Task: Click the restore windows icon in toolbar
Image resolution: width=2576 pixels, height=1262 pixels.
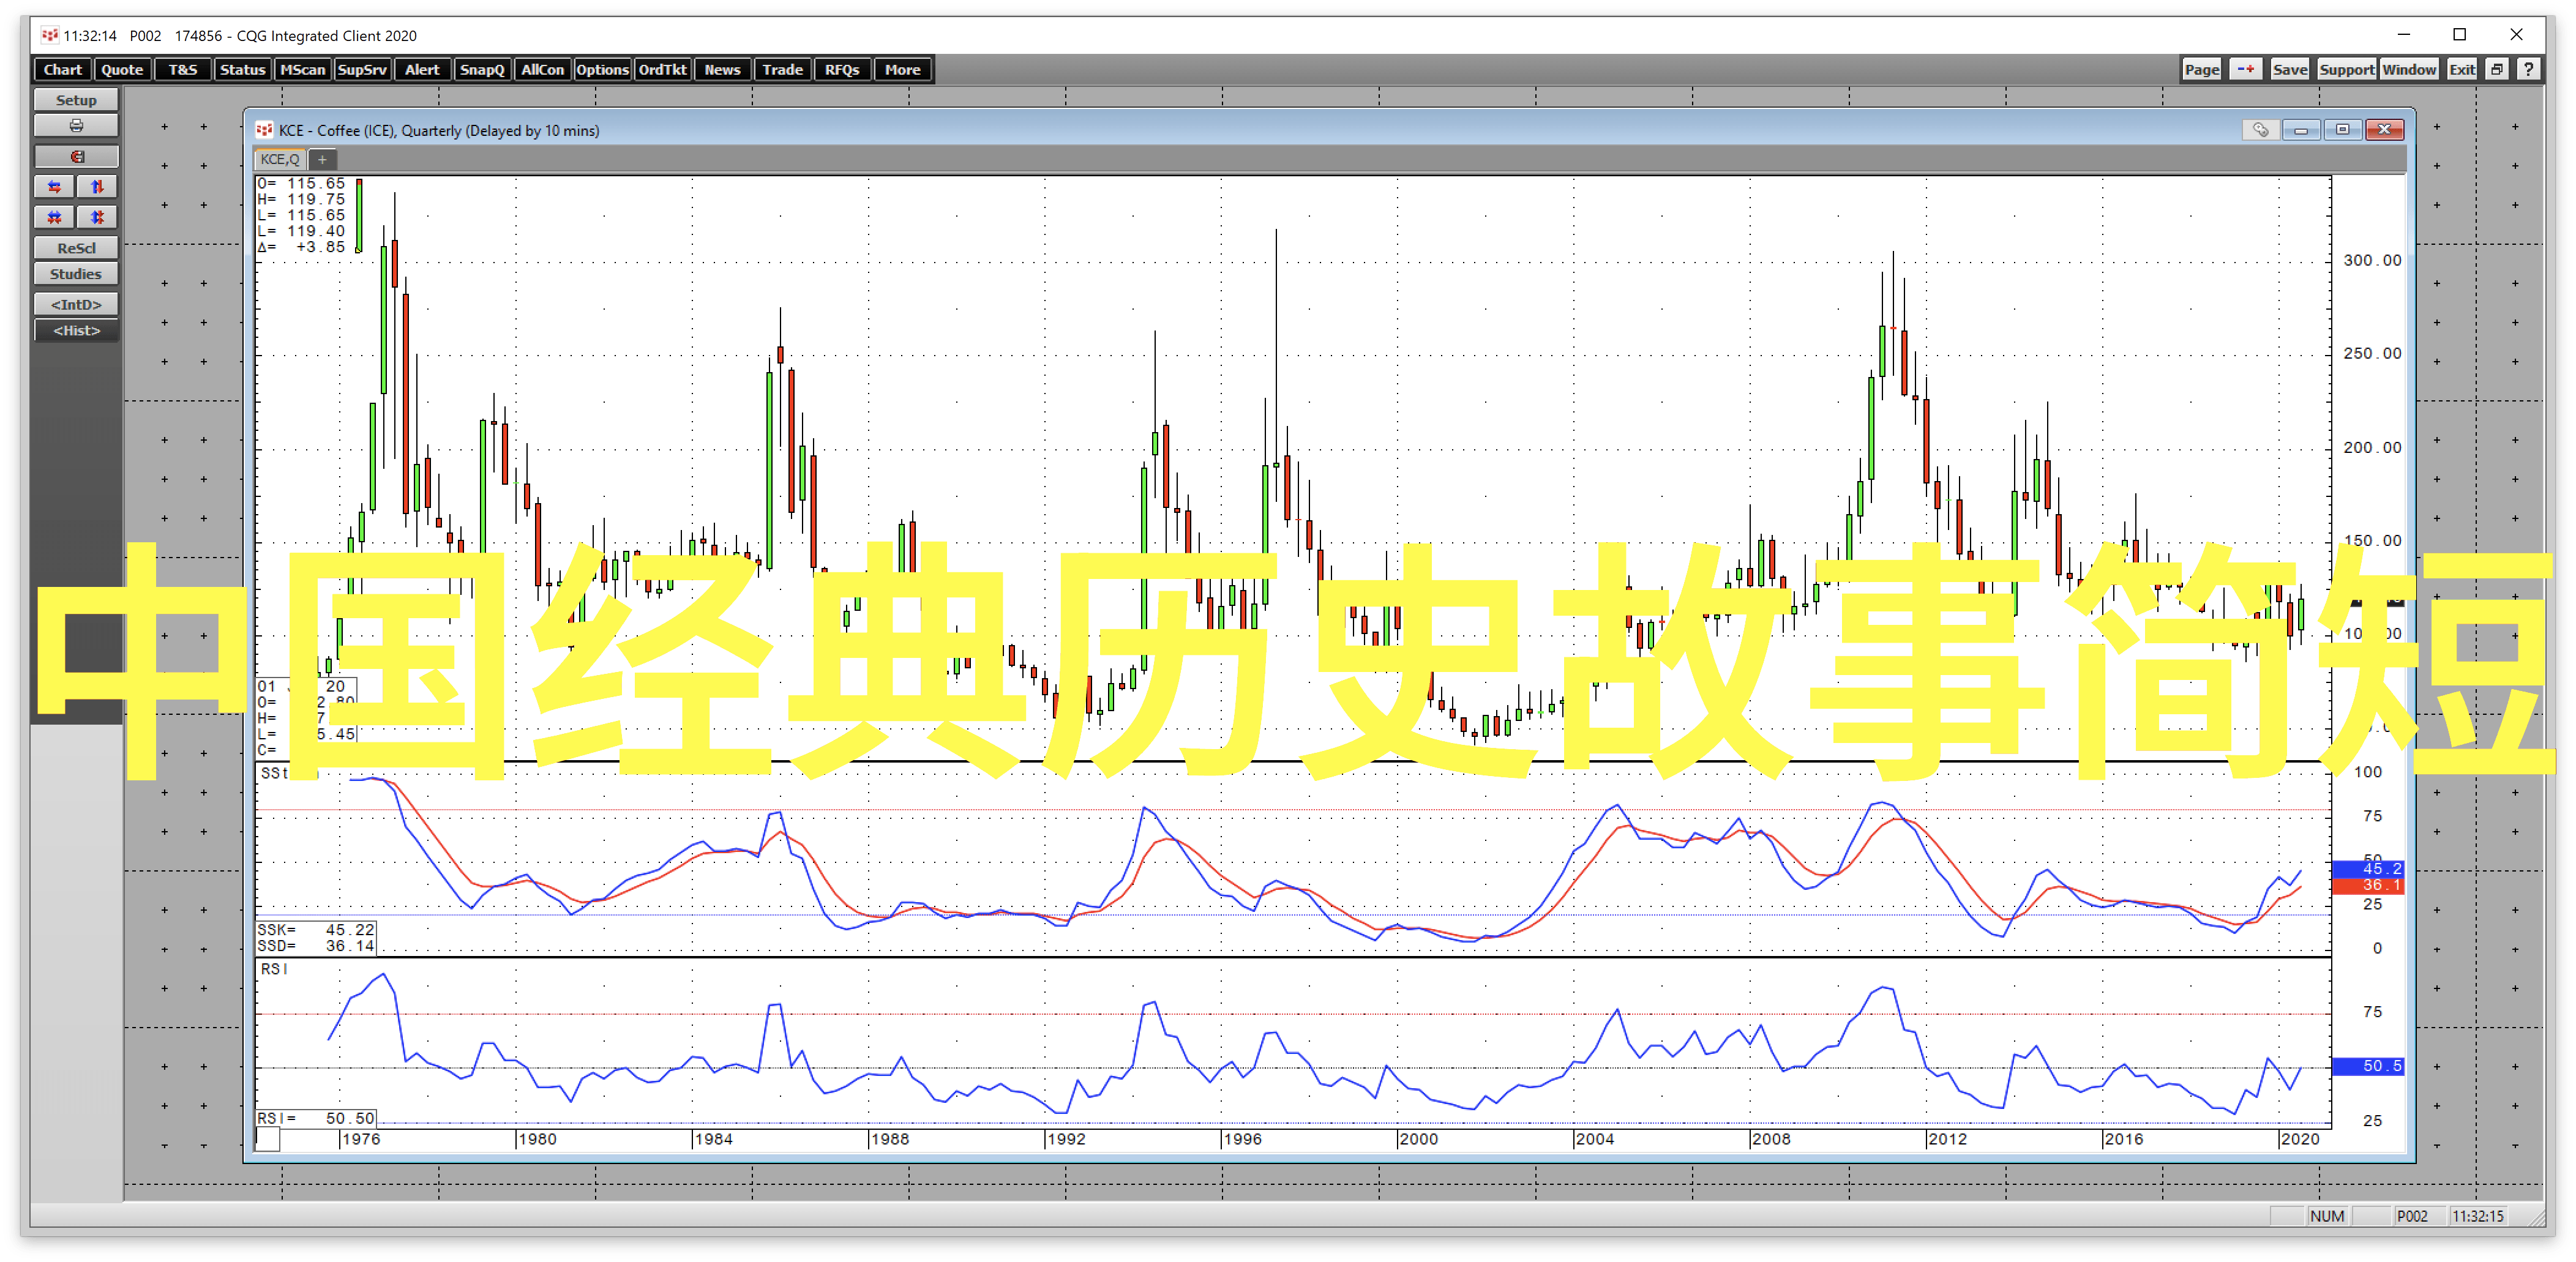Action: pos(2497,69)
